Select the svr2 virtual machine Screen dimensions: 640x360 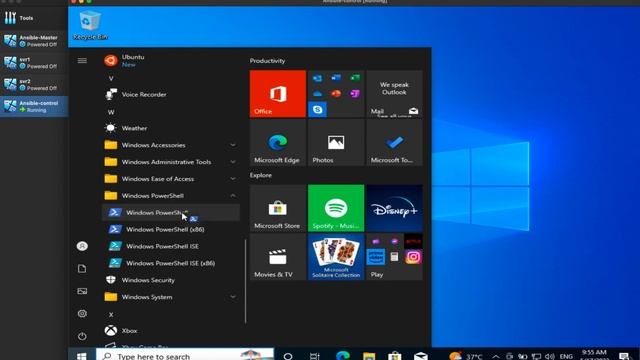click(34, 84)
